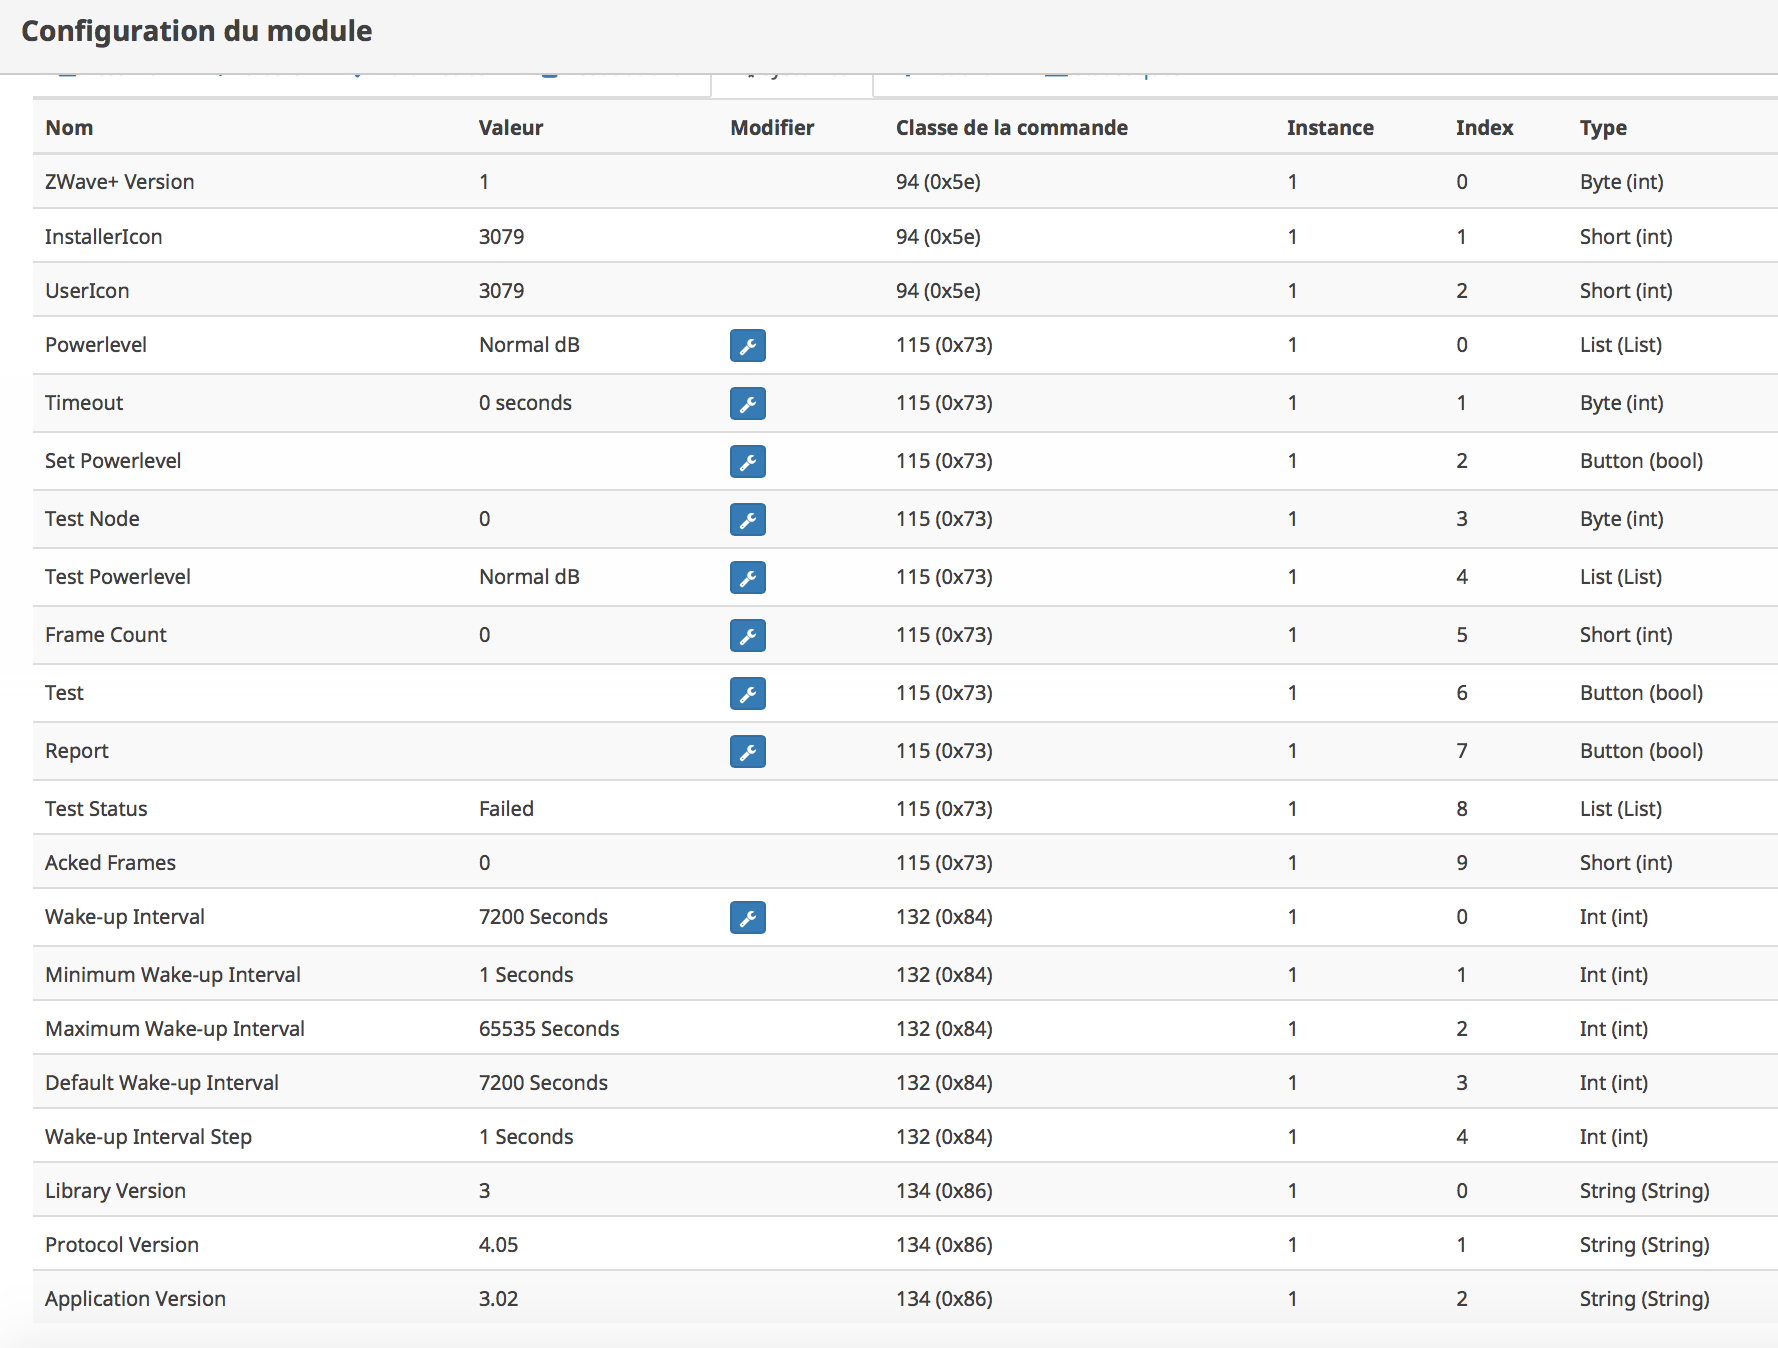Click the Report row wrench icon
Image resolution: width=1778 pixels, height=1348 pixels.
tap(747, 752)
